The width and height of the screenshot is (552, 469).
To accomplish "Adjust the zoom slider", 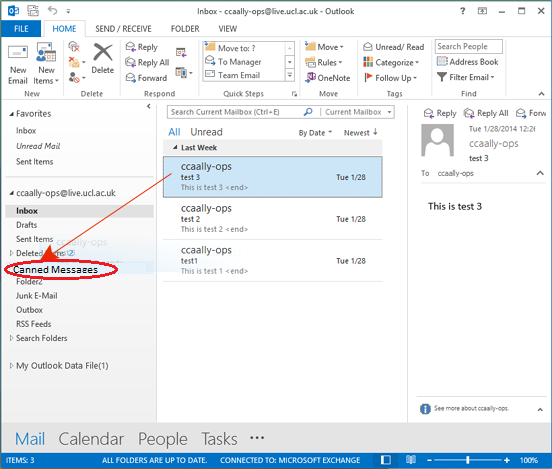I will click(x=468, y=460).
